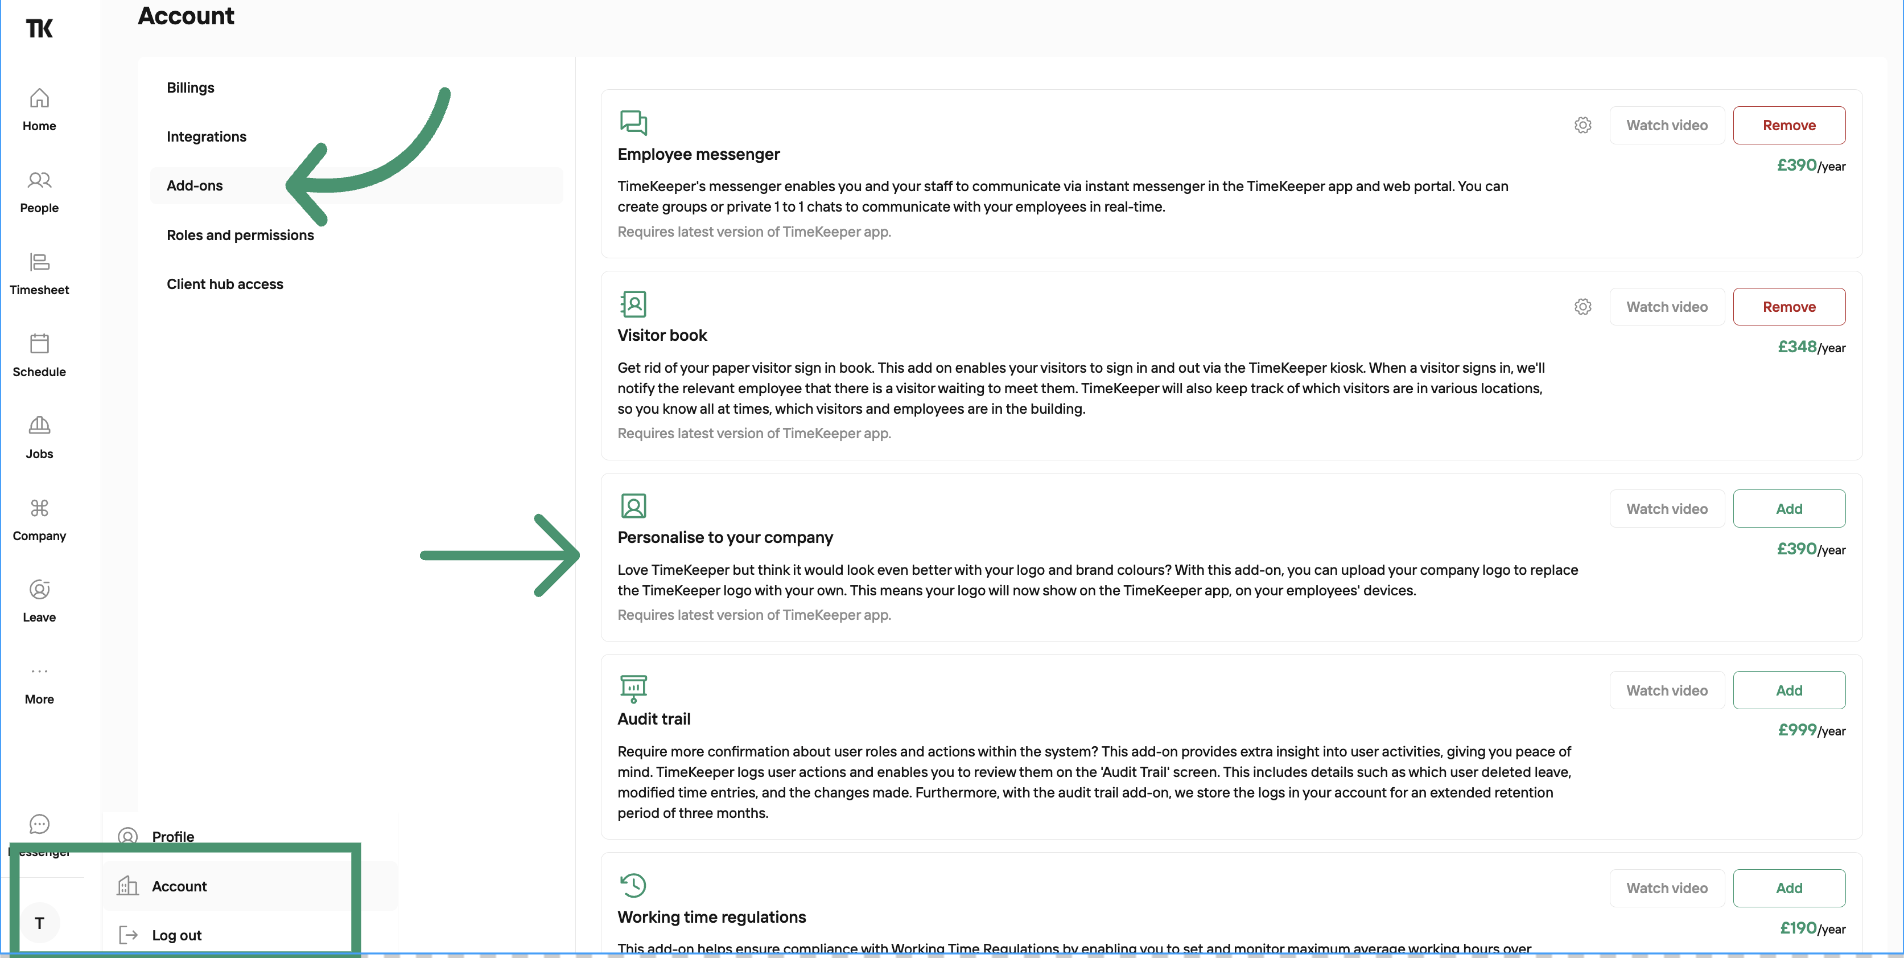Open the Integrations settings page
This screenshot has width=1904, height=958.
point(207,137)
